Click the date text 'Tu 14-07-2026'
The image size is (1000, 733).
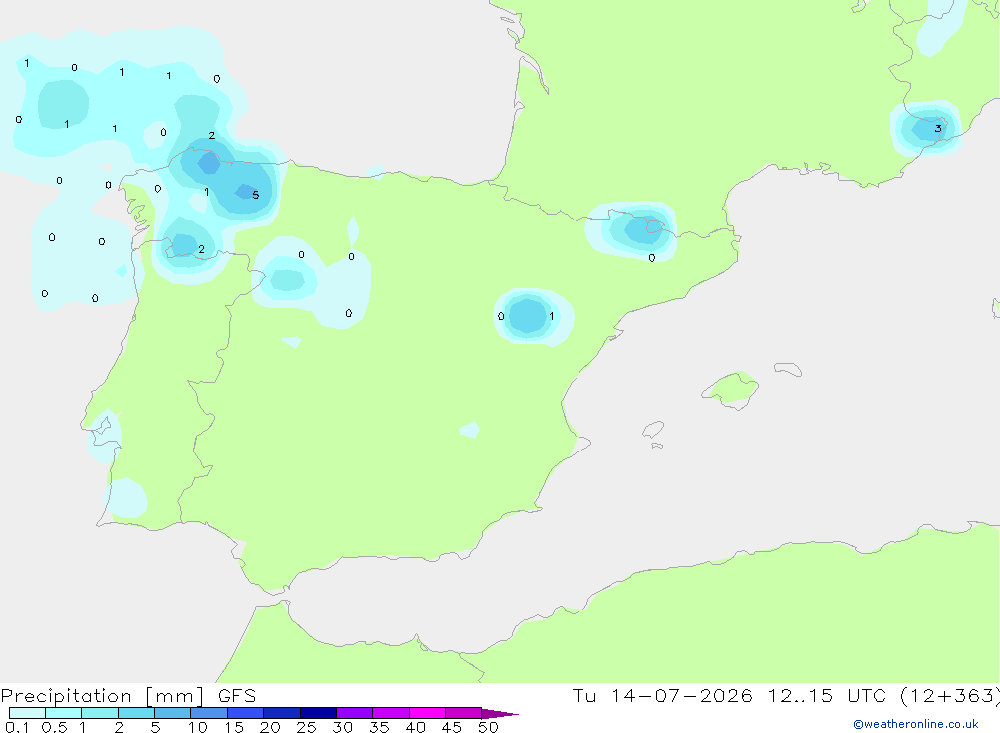pyautogui.click(x=662, y=695)
